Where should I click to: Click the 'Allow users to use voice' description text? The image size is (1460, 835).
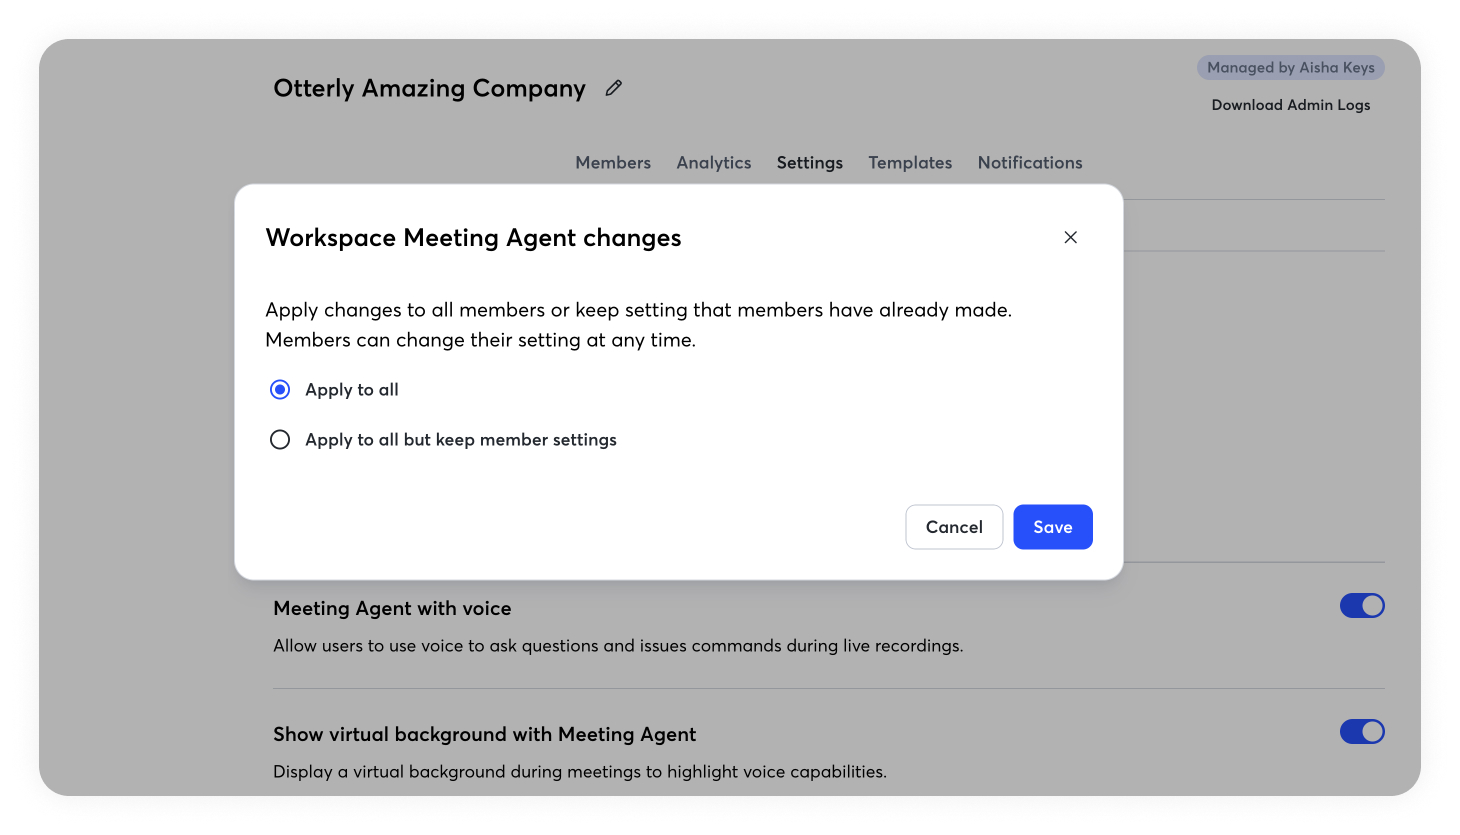[617, 646]
